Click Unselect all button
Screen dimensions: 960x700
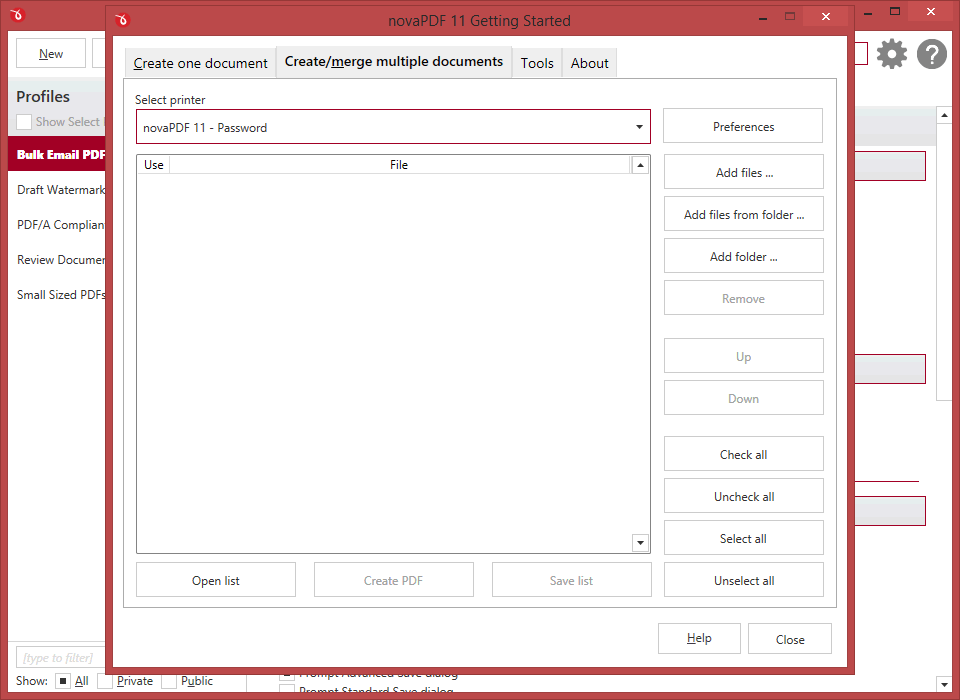point(743,580)
